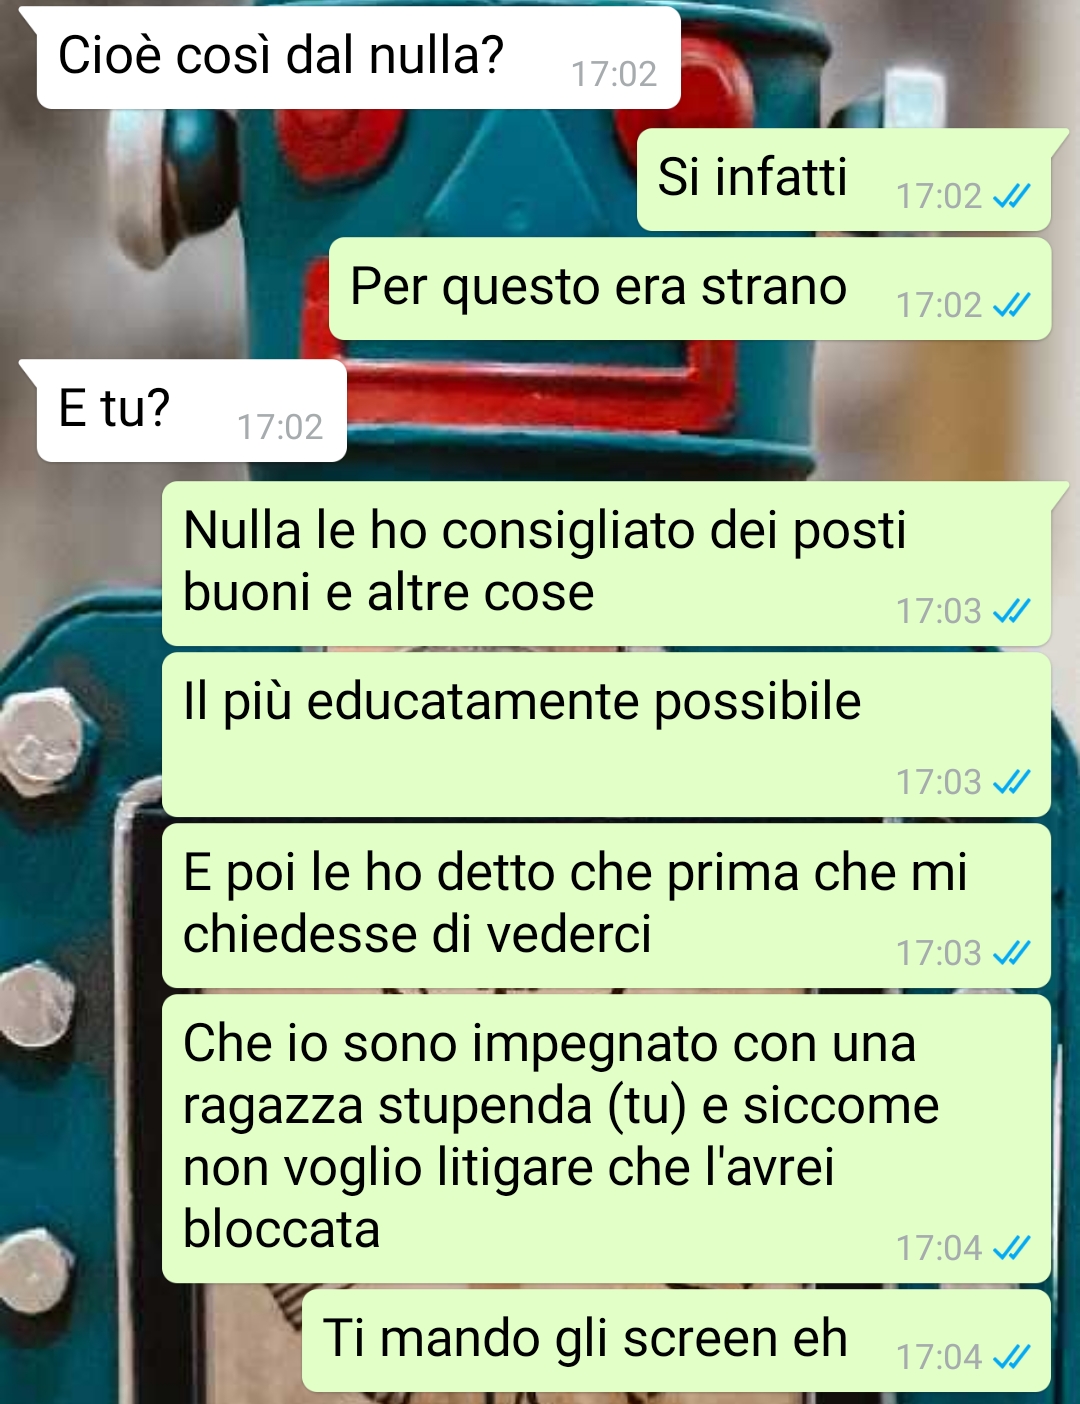Tap the double checkmarks on 'Per questo era strano'
The height and width of the screenshot is (1404, 1080).
[1011, 305]
